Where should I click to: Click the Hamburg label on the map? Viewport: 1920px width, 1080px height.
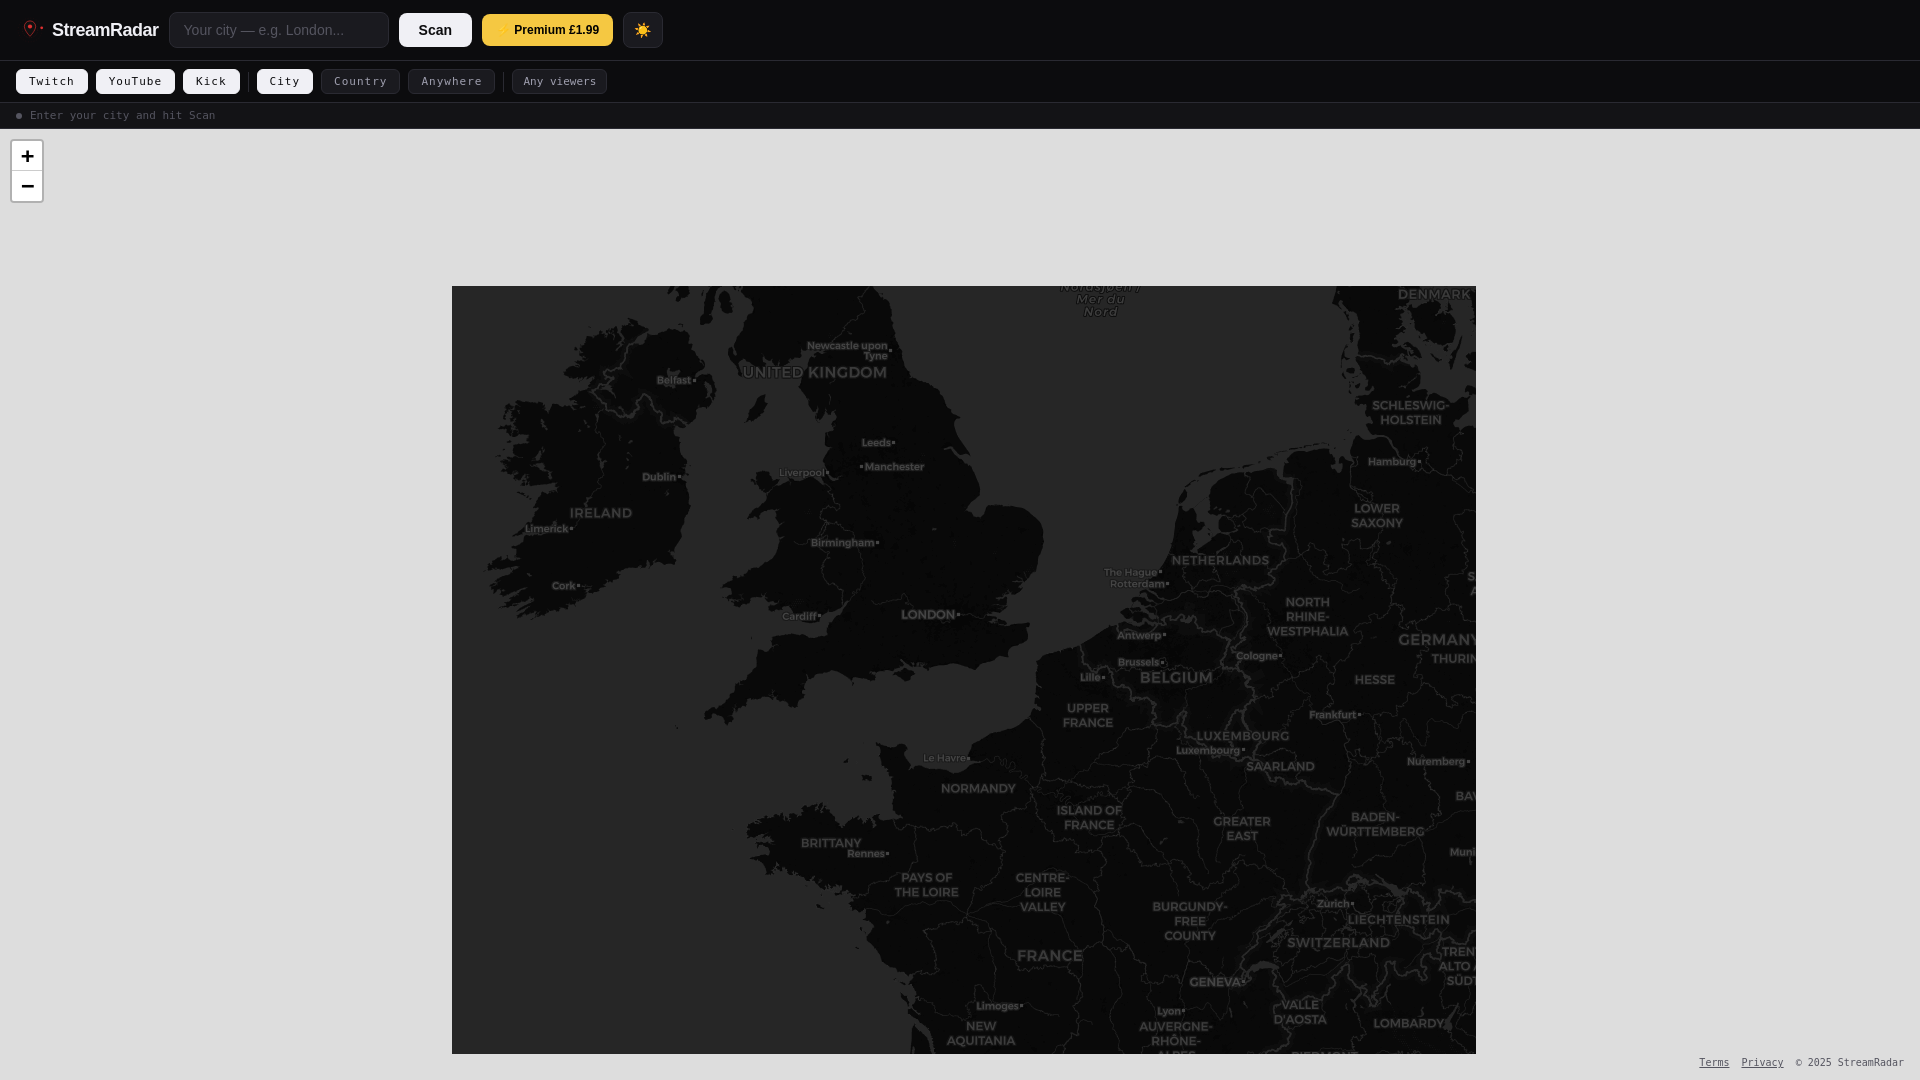(x=1392, y=462)
